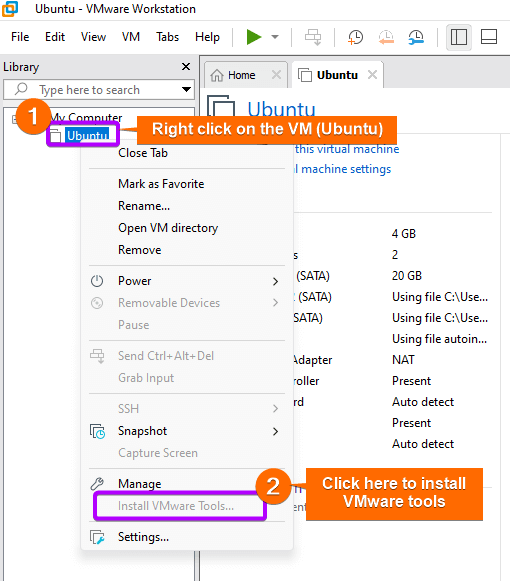Close the Home tab

(x=276, y=75)
